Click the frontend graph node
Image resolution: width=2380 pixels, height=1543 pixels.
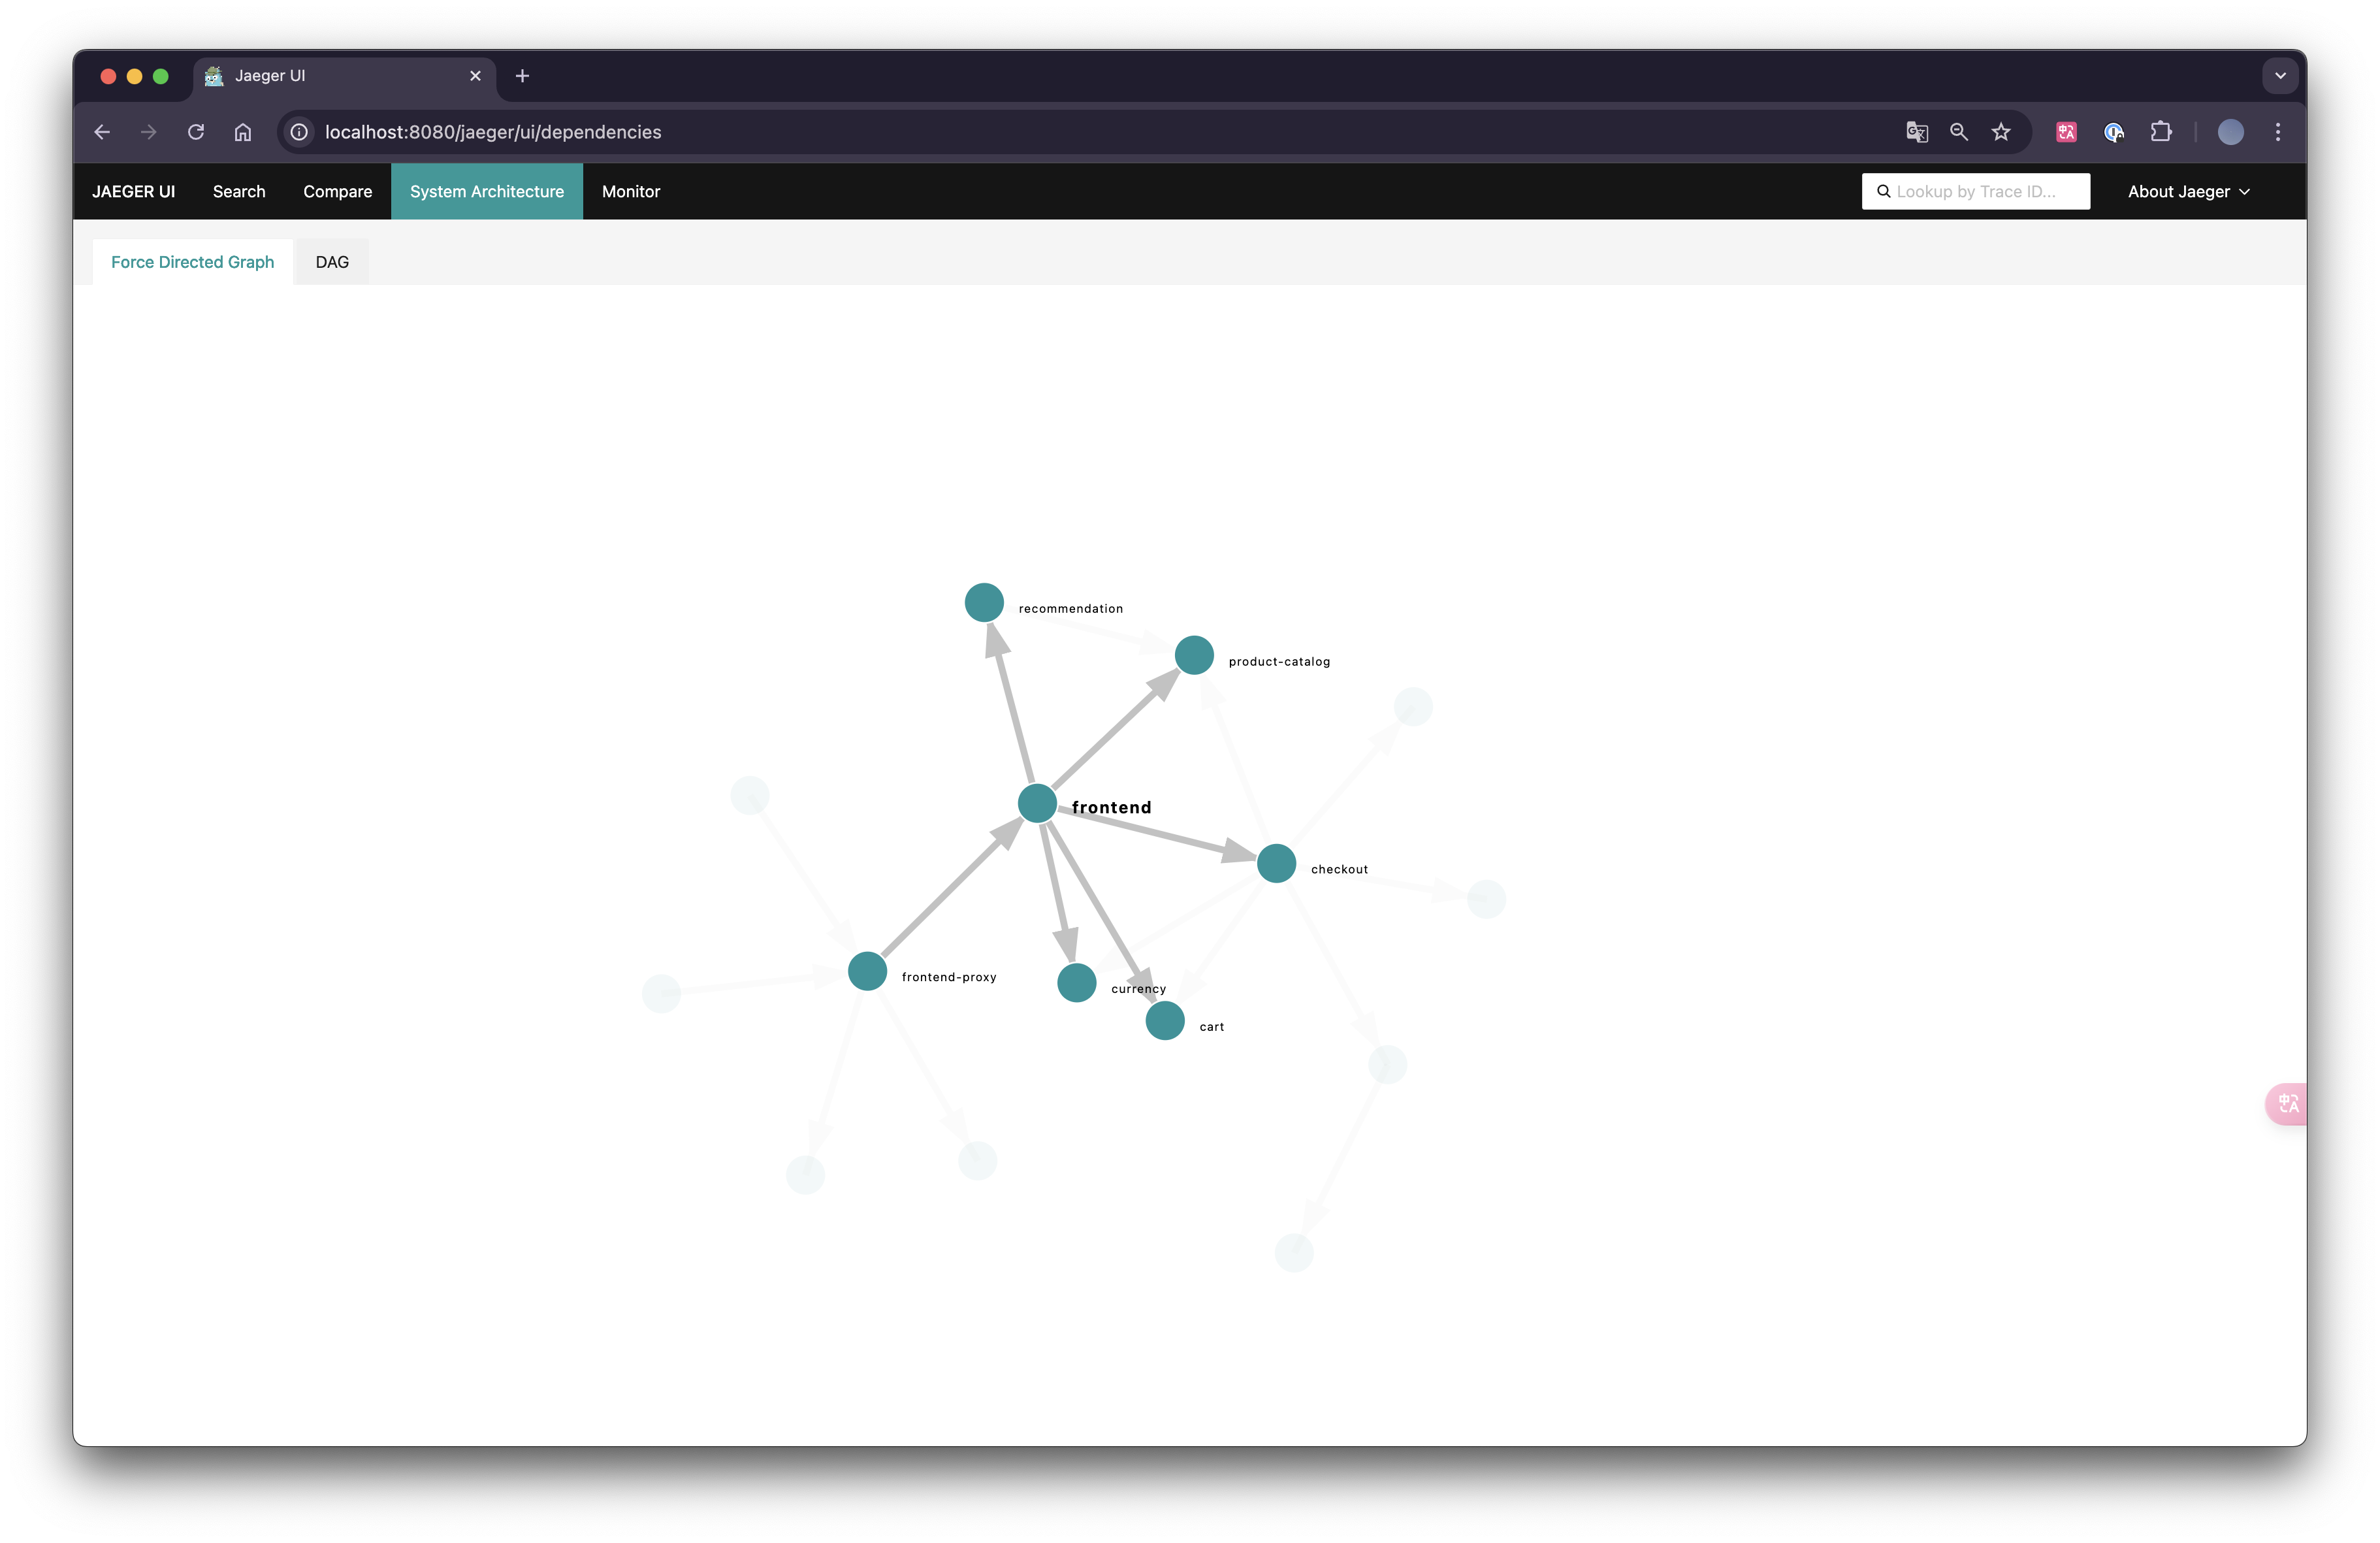pos(1037,803)
